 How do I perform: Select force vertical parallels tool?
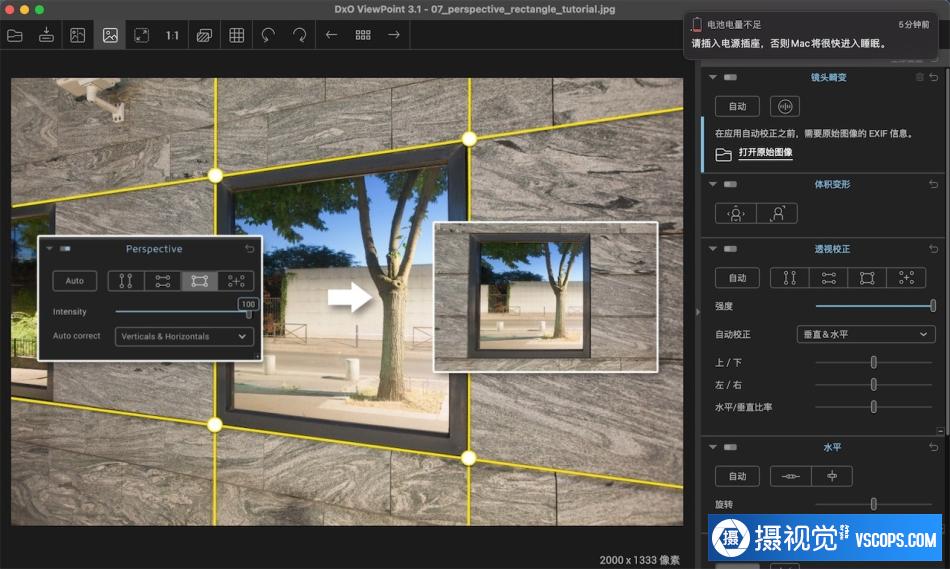point(790,278)
